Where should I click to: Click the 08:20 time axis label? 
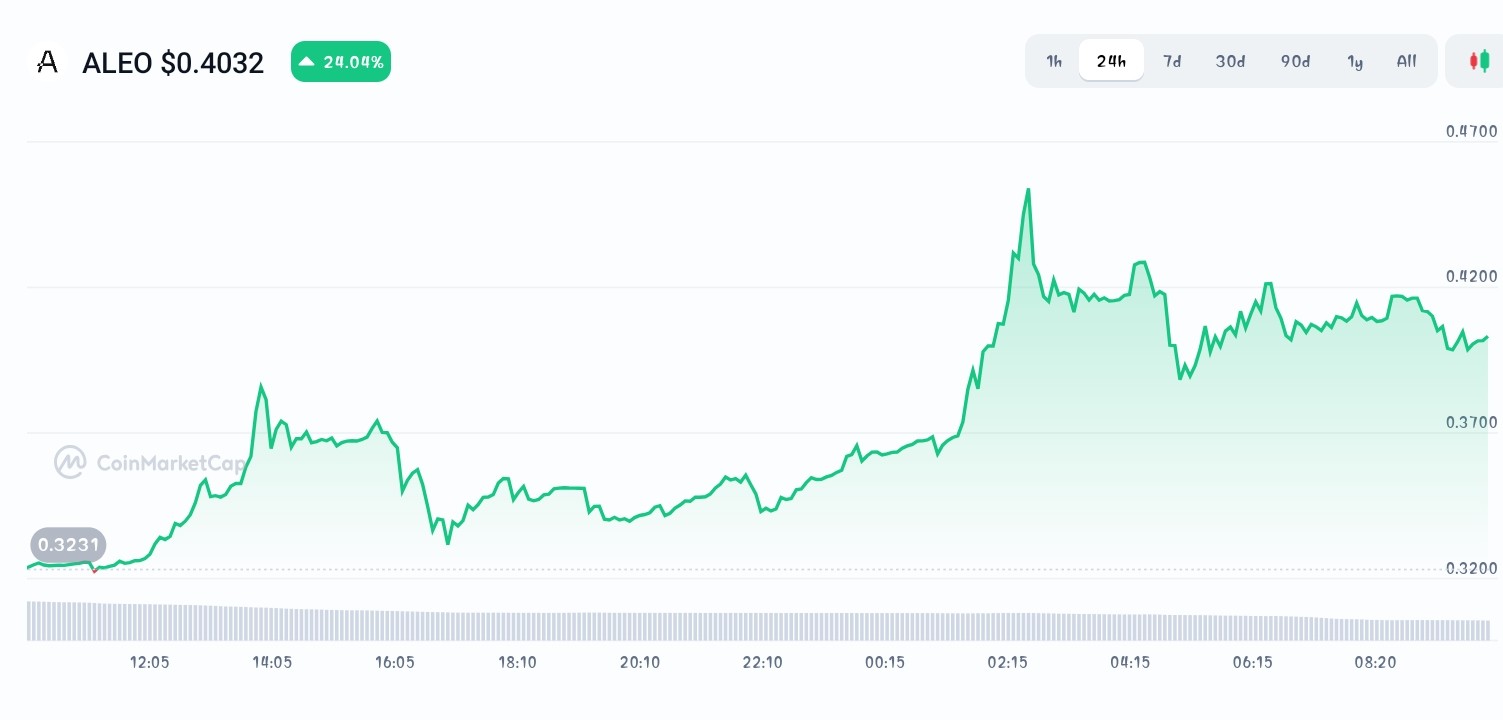[x=1375, y=662]
